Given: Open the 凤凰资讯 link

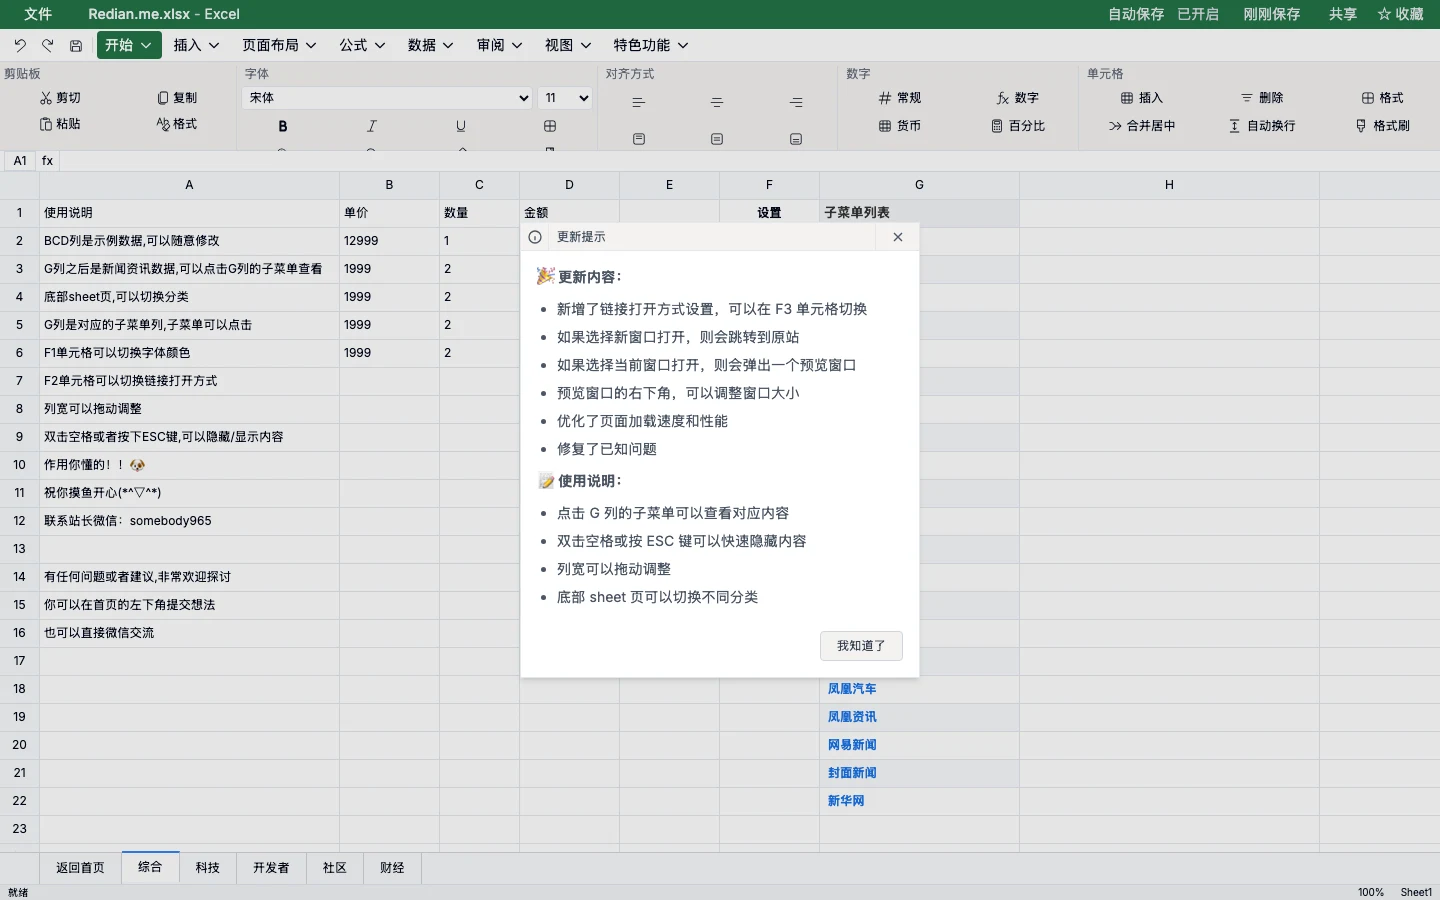Looking at the screenshot, I should 852,717.
